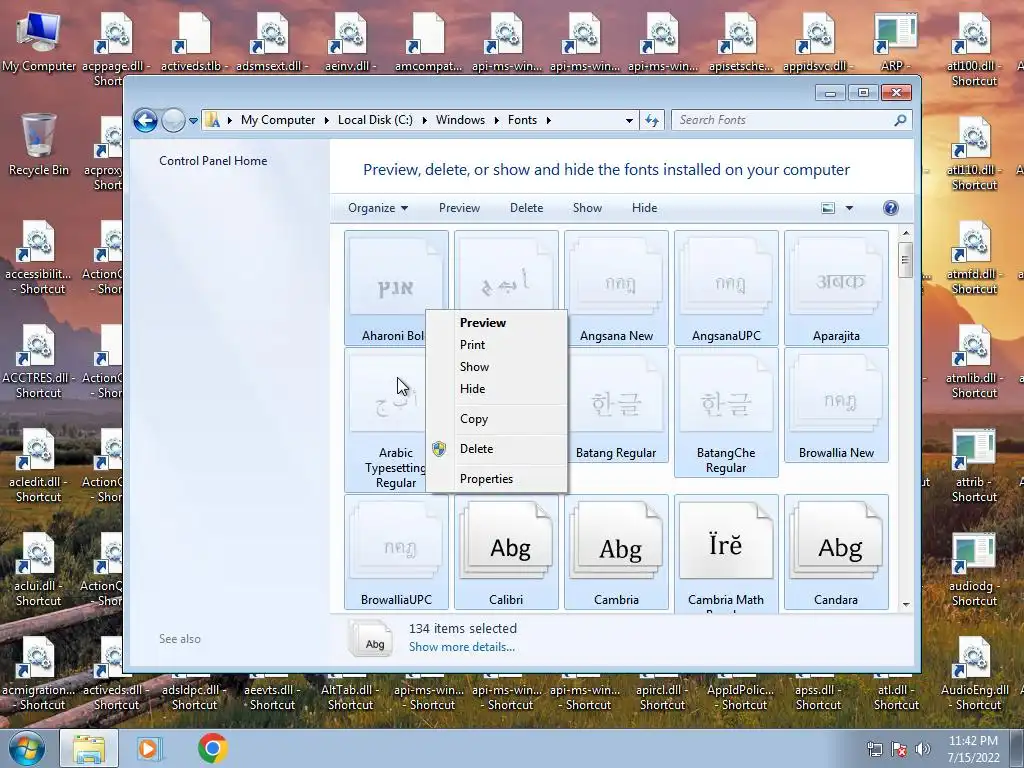
Task: Click the change view icon
Action: 828,208
